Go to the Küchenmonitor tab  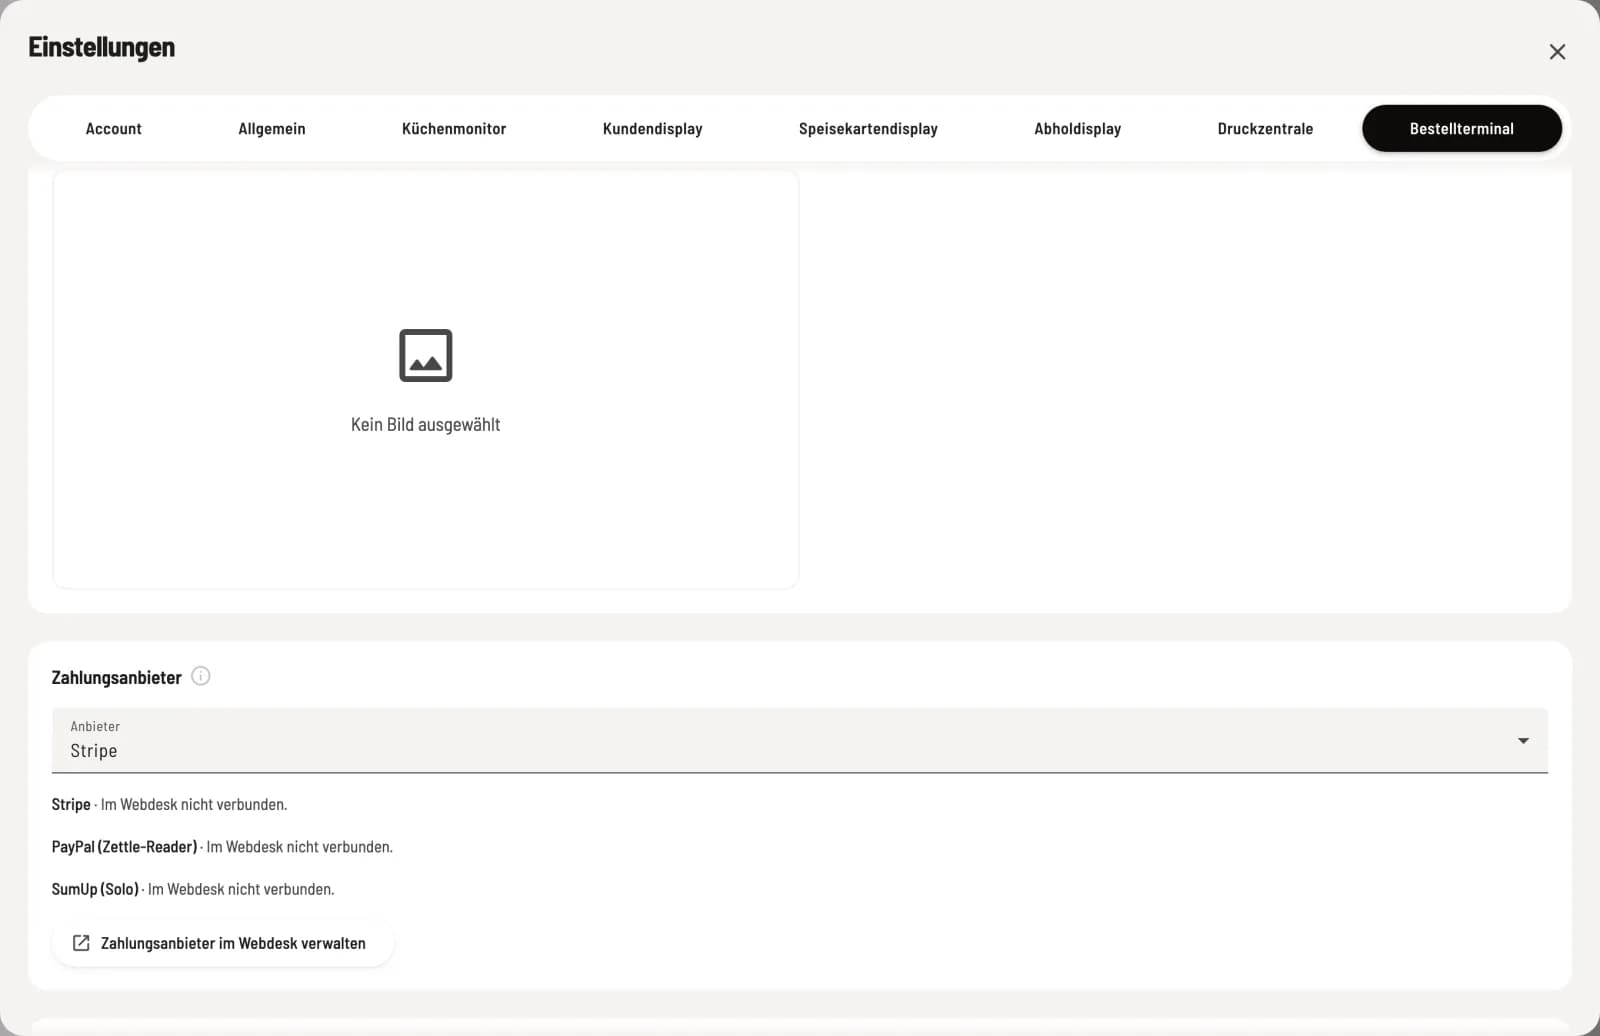pyautogui.click(x=454, y=129)
